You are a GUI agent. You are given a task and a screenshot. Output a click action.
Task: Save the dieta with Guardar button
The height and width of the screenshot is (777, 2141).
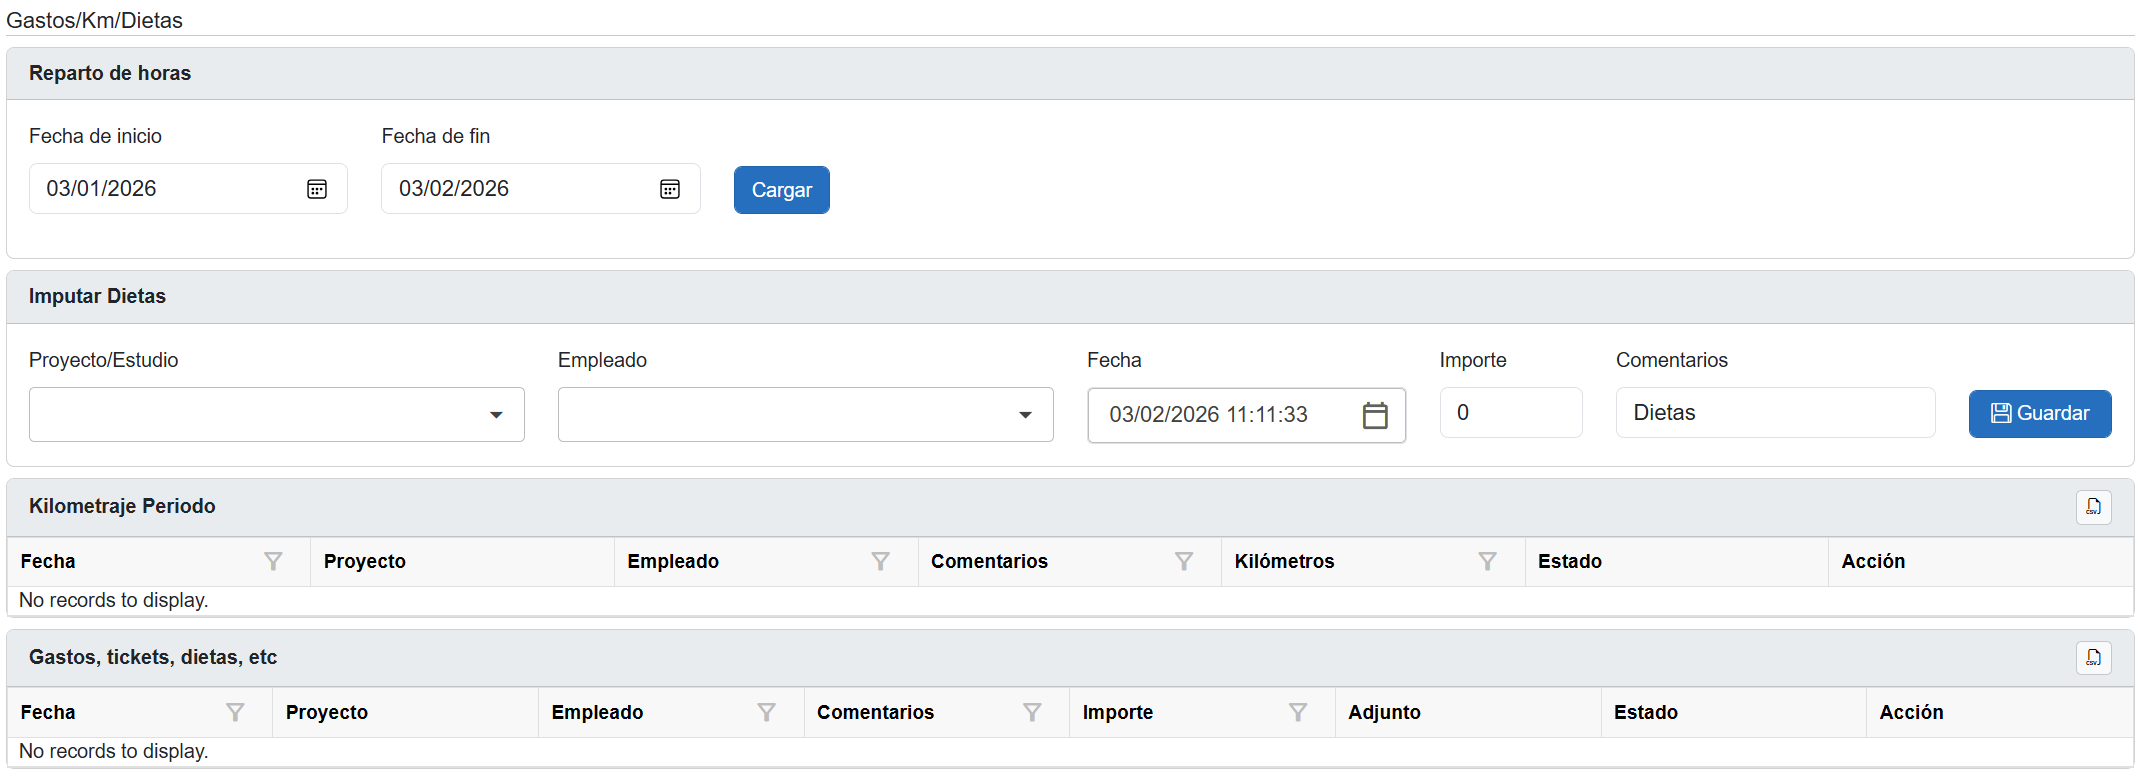tap(2039, 414)
